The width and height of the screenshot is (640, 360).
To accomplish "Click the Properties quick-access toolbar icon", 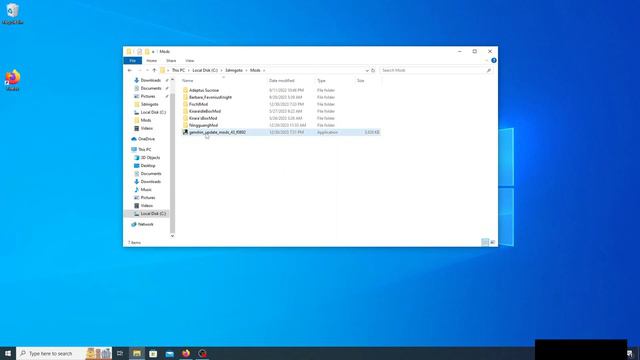I will pyautogui.click(x=139, y=51).
